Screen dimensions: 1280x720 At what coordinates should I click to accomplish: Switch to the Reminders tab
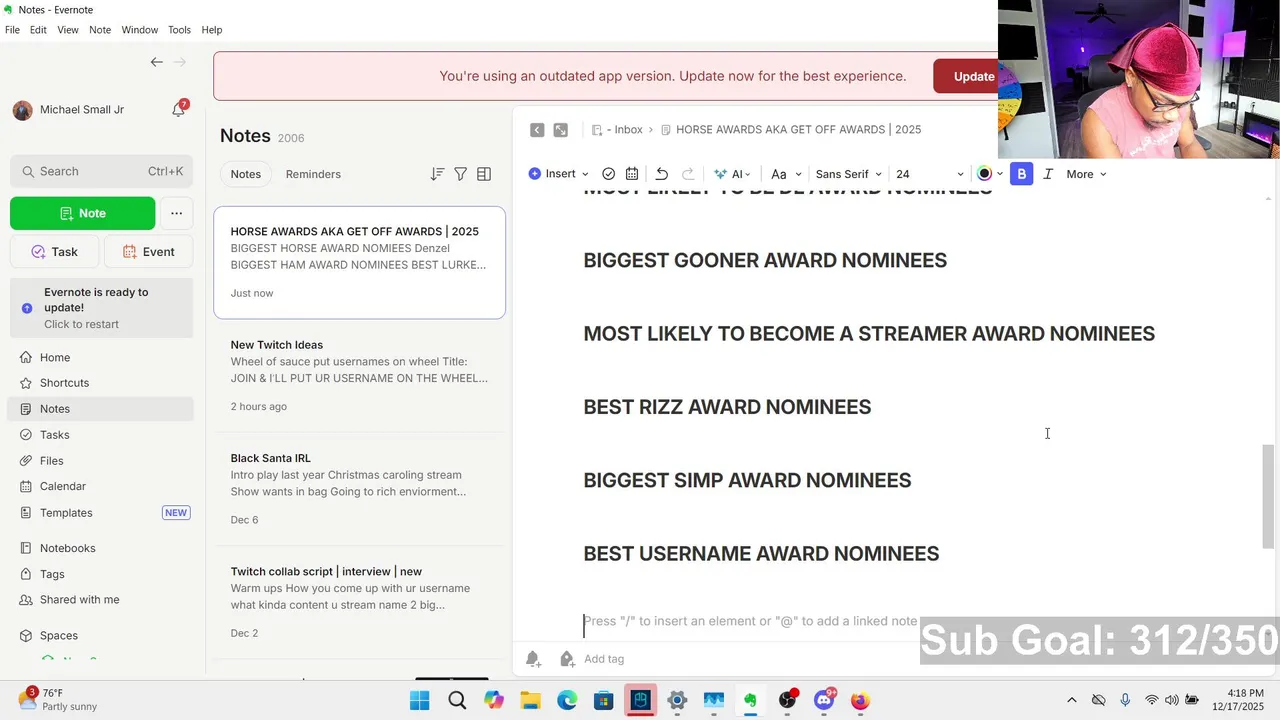coord(313,174)
